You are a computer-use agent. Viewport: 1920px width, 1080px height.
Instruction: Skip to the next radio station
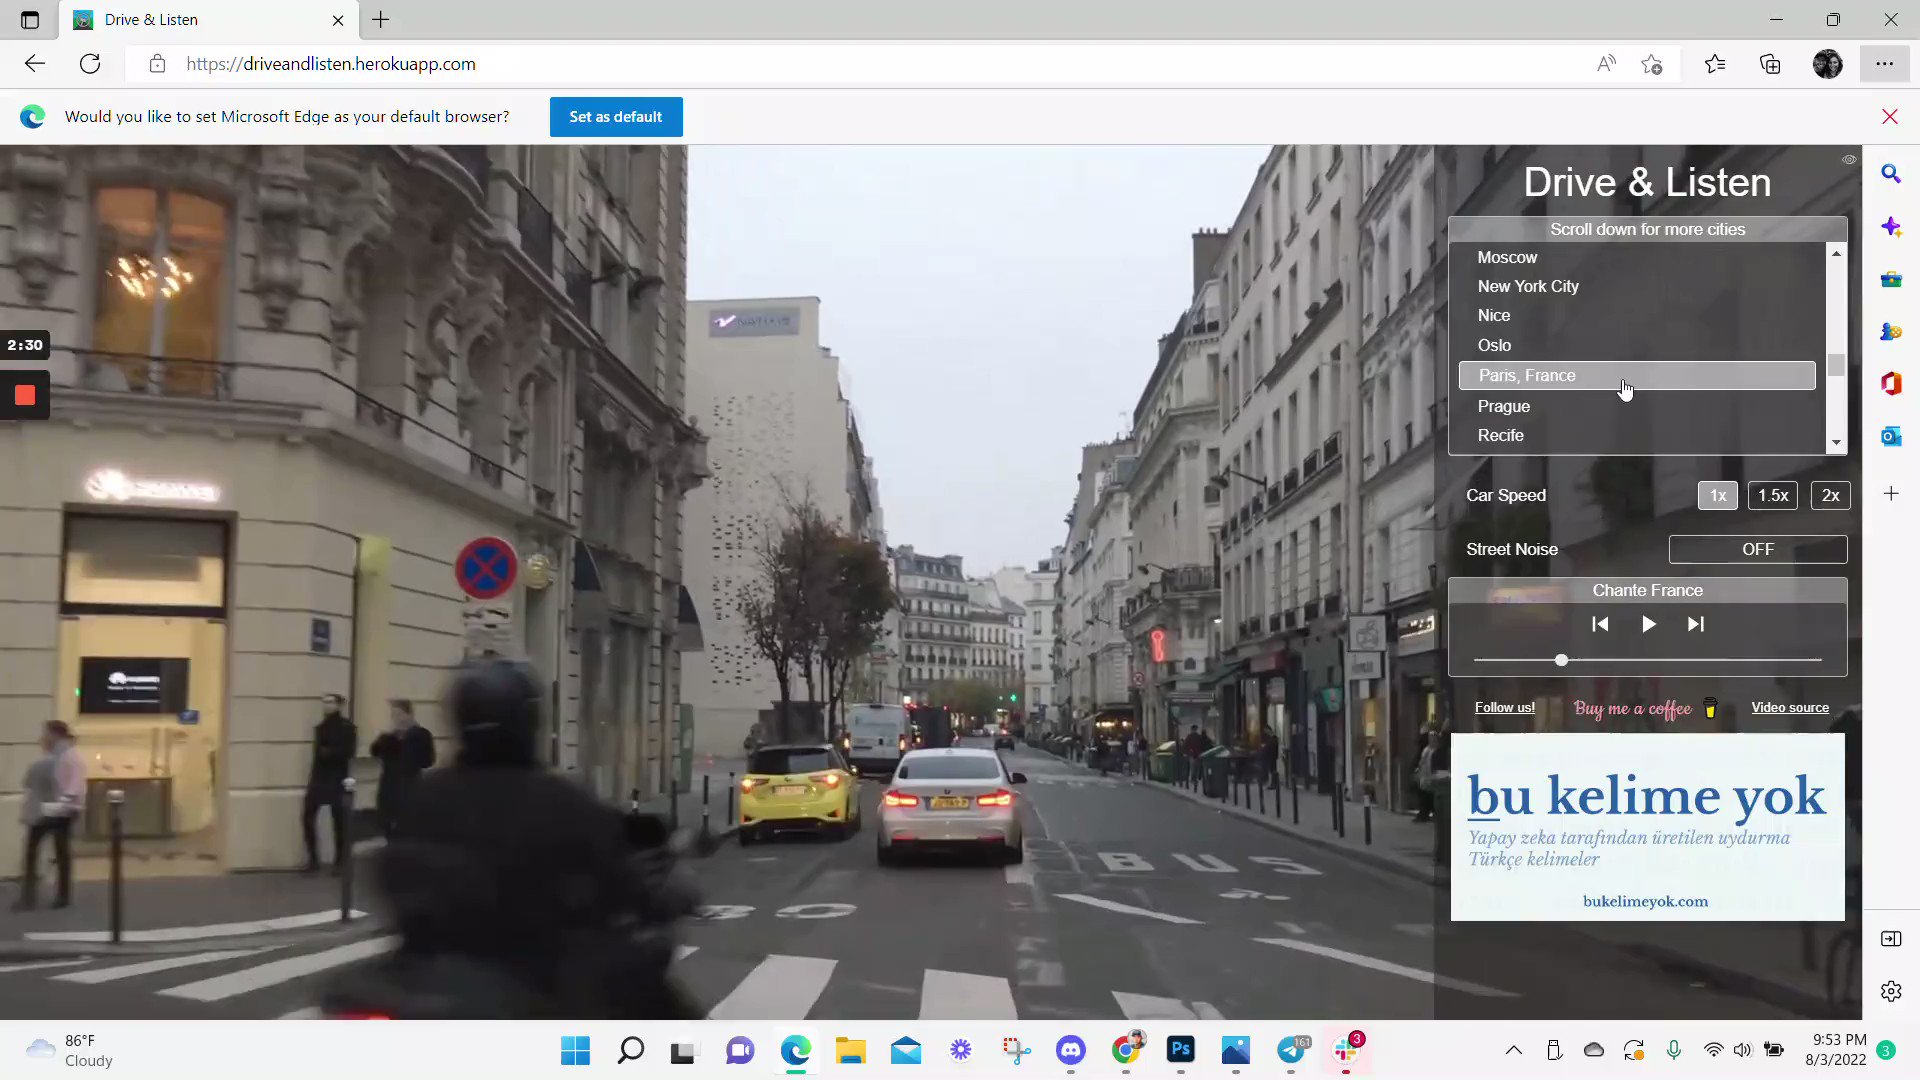[1696, 624]
